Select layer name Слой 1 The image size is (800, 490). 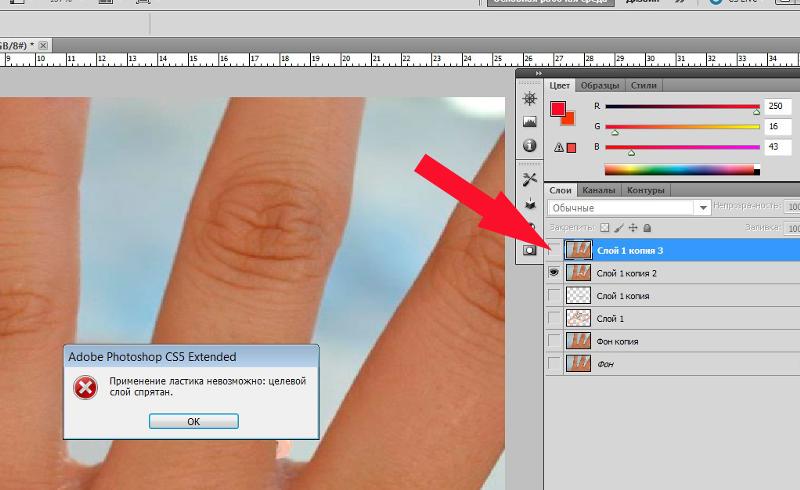(x=610, y=318)
